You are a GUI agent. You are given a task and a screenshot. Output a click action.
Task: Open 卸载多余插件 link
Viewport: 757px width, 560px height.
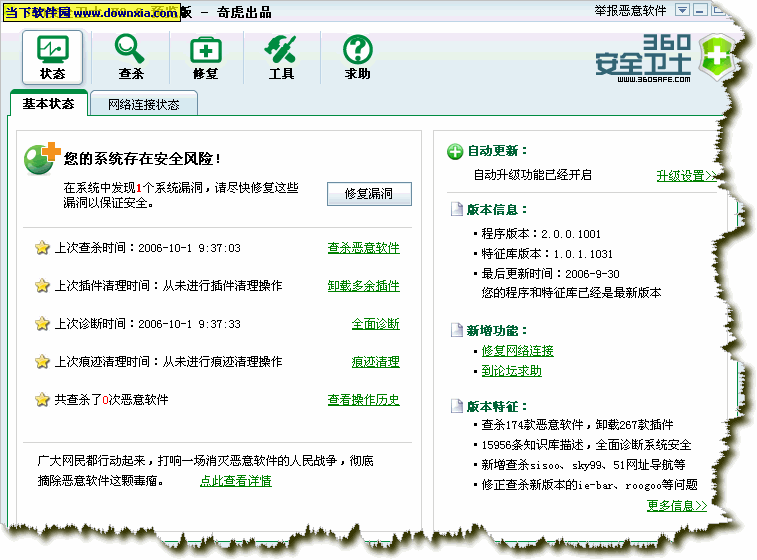[x=364, y=286]
